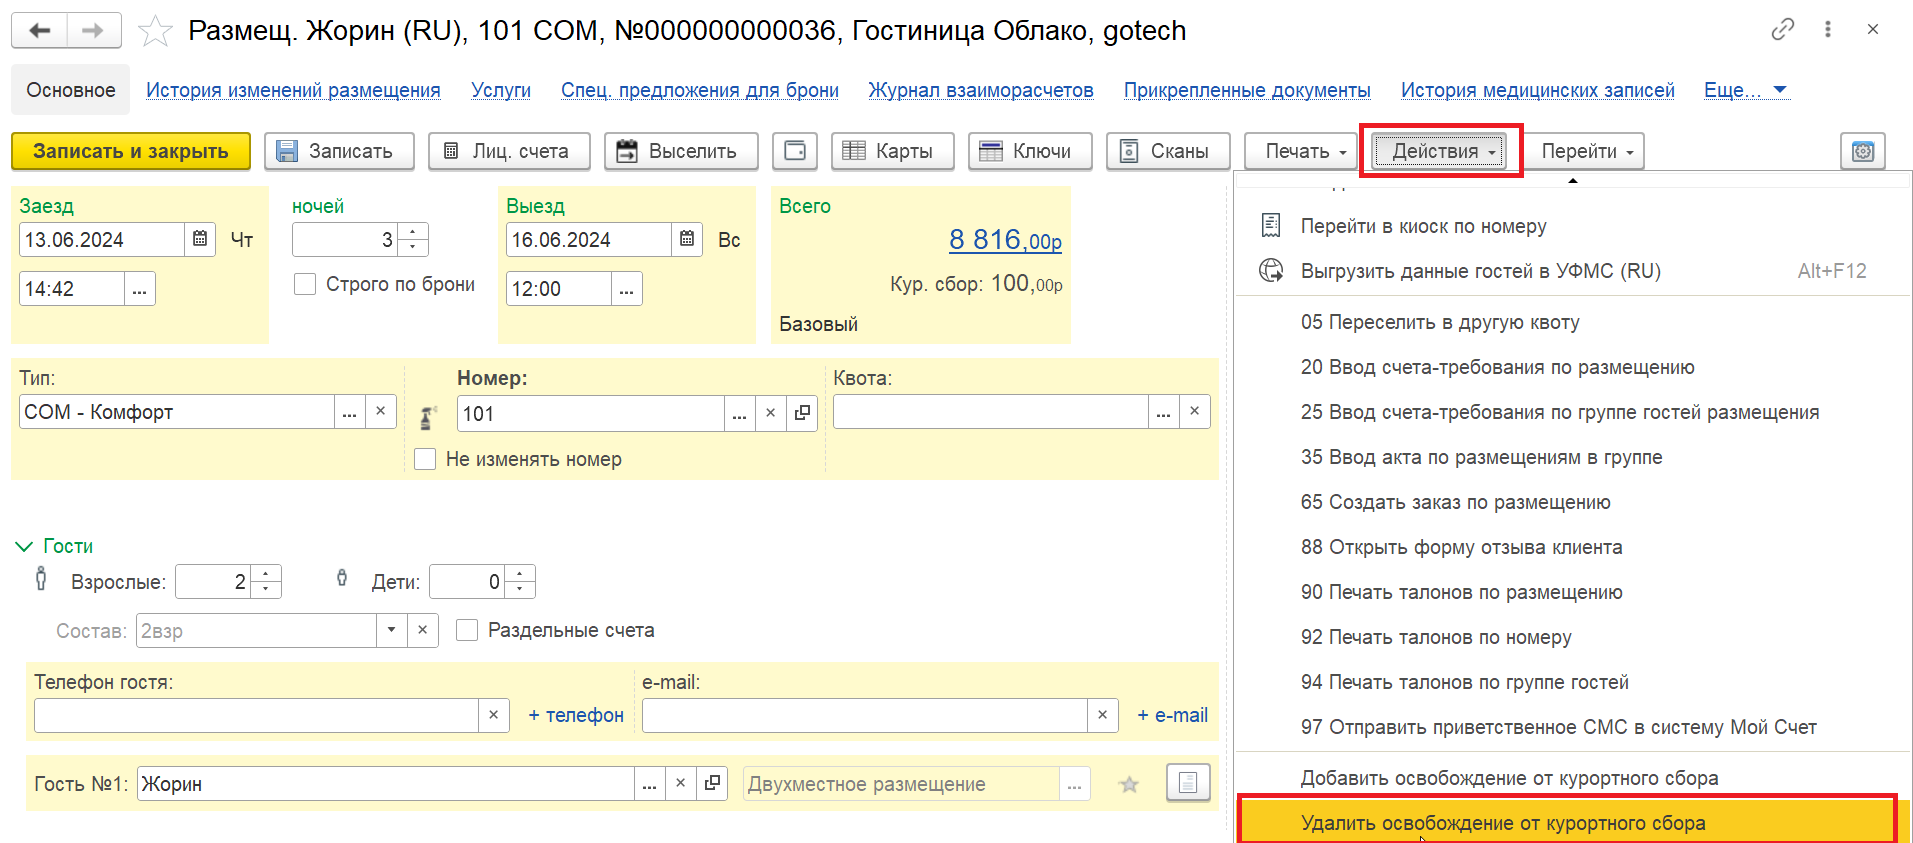
Task: Open Ключи button
Action: point(1030,151)
